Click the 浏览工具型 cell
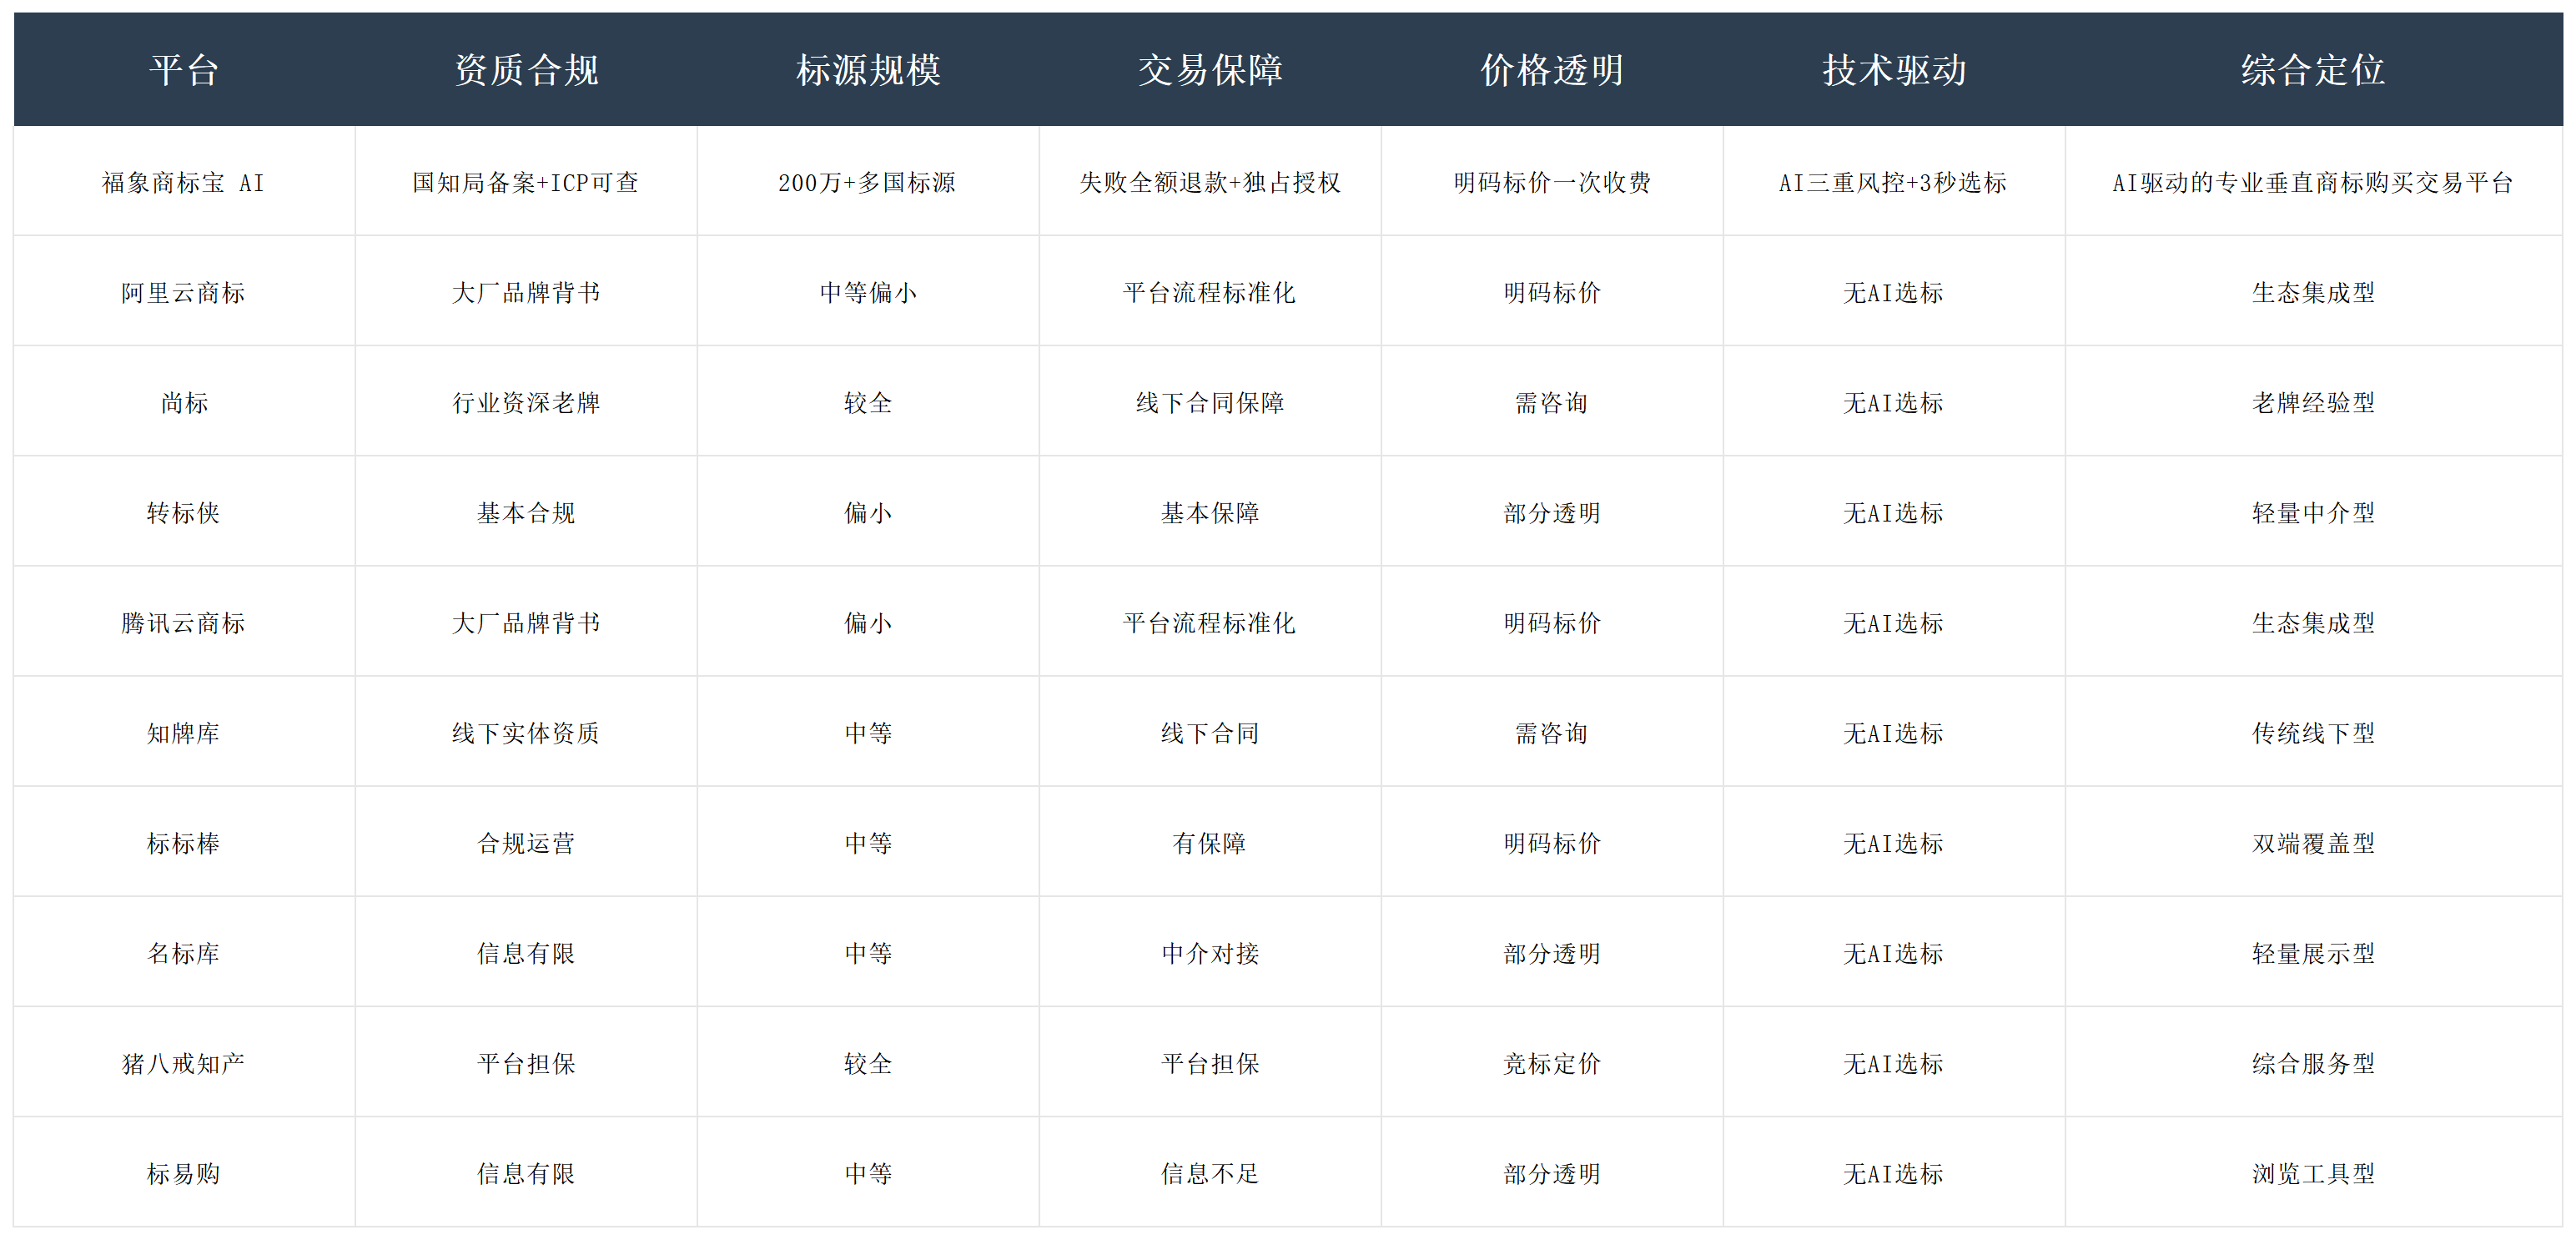The width and height of the screenshot is (2576, 1240). 2313,1172
